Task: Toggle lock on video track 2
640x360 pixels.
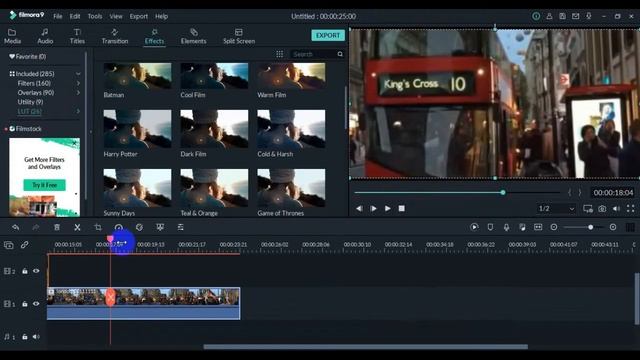Action: 25,271
